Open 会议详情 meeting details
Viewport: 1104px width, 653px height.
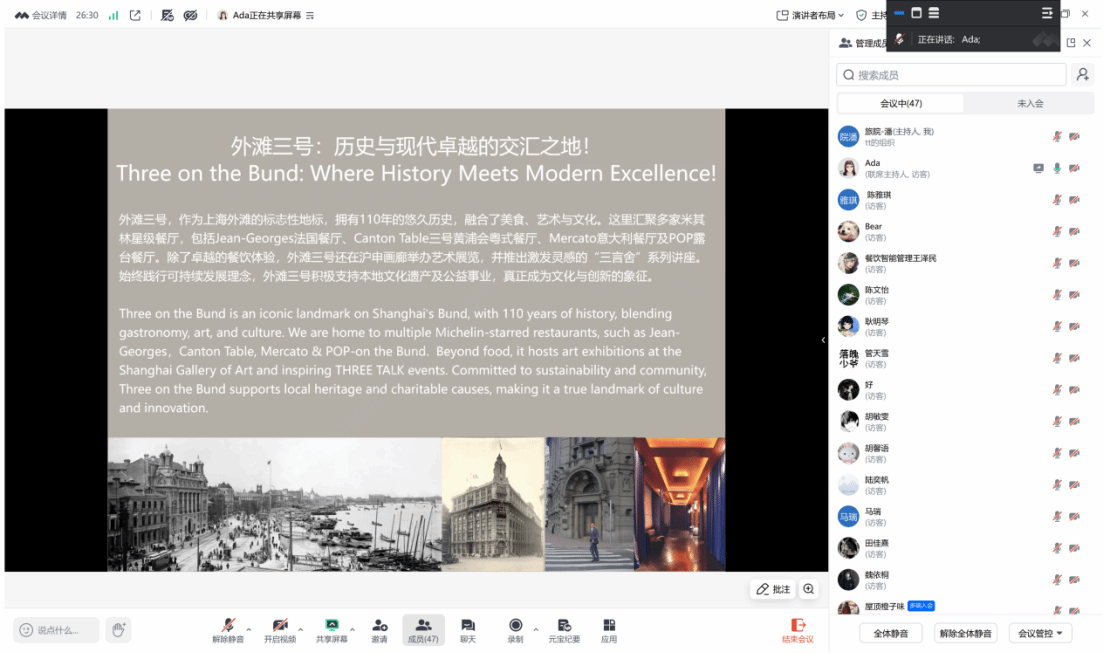[41, 15]
